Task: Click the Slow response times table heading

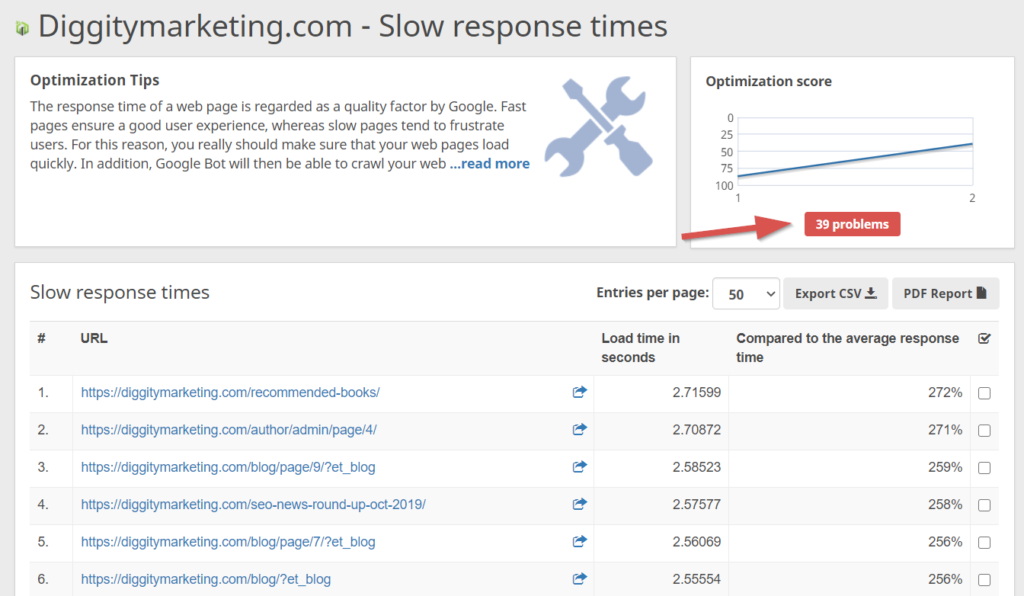Action: (120, 292)
